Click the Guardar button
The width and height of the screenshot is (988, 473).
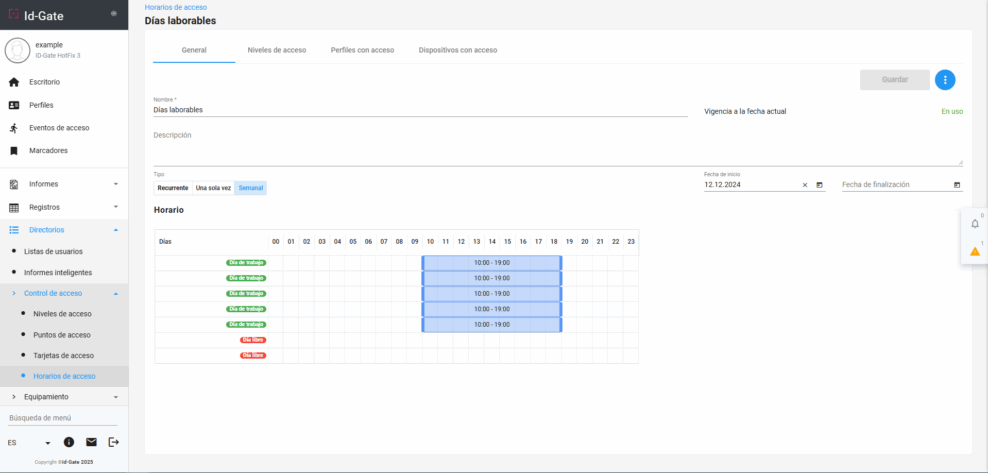[x=894, y=80]
